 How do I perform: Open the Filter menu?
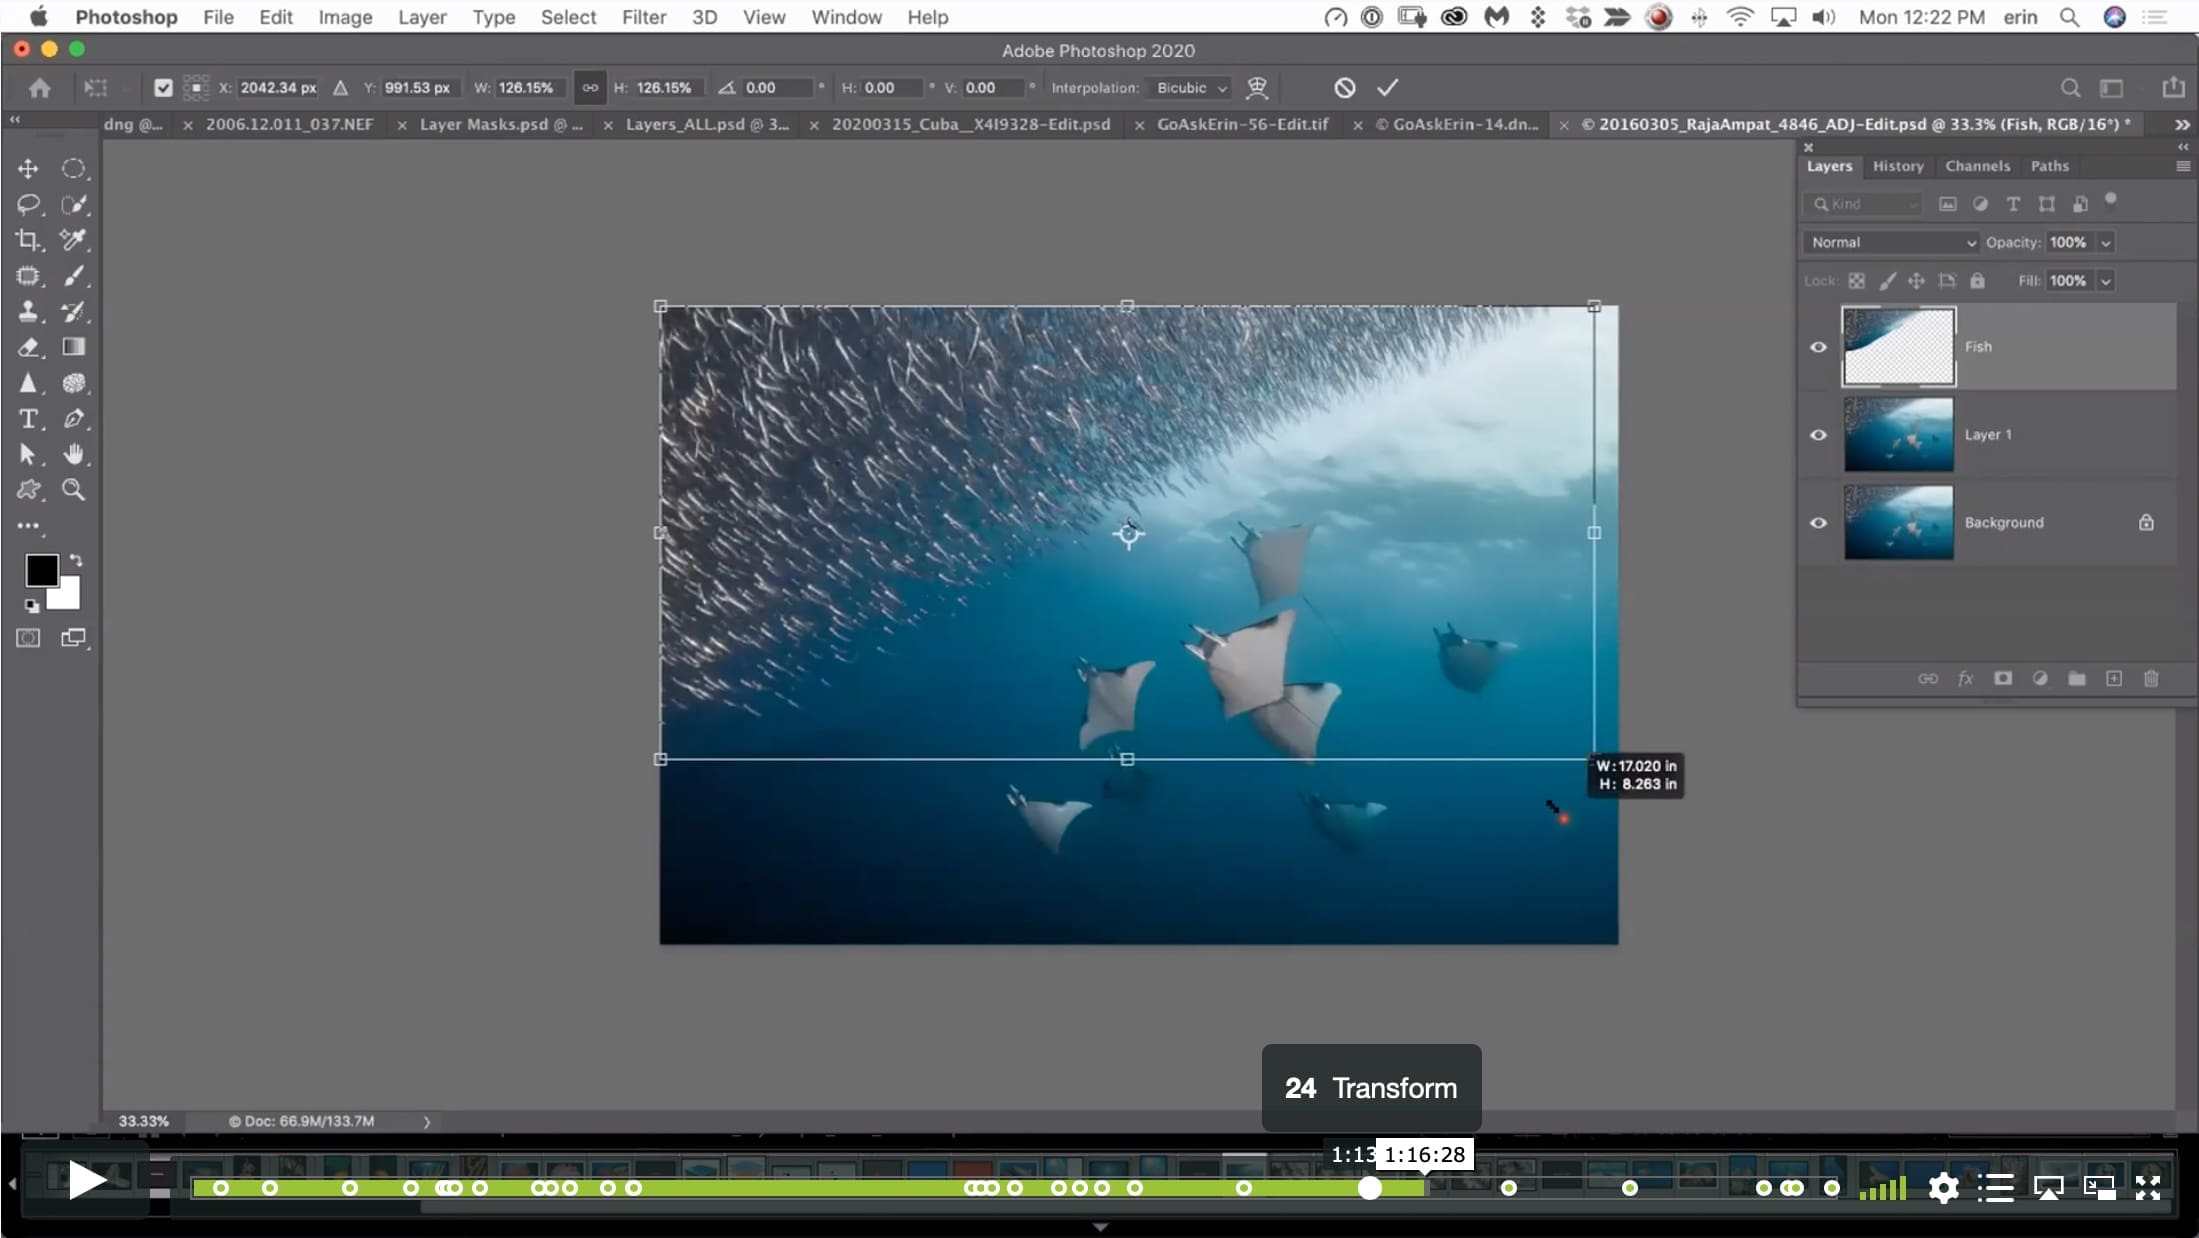pos(643,17)
